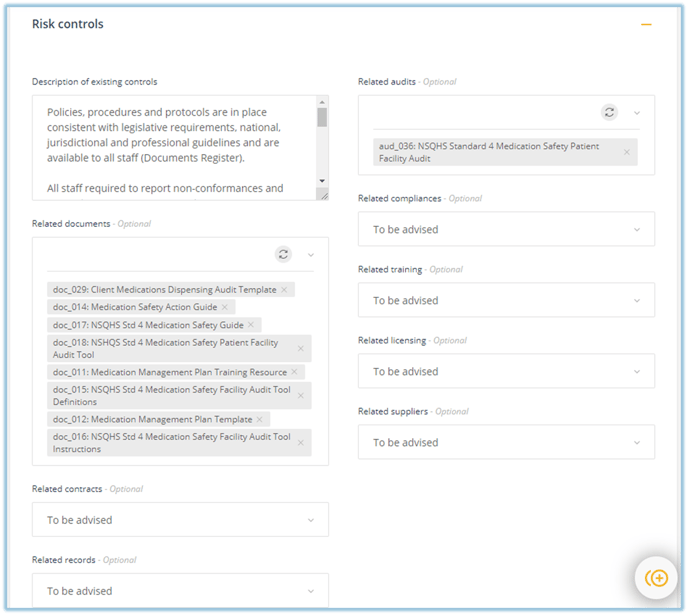Open the Related contracts dropdown
688x615 pixels.
(x=180, y=519)
